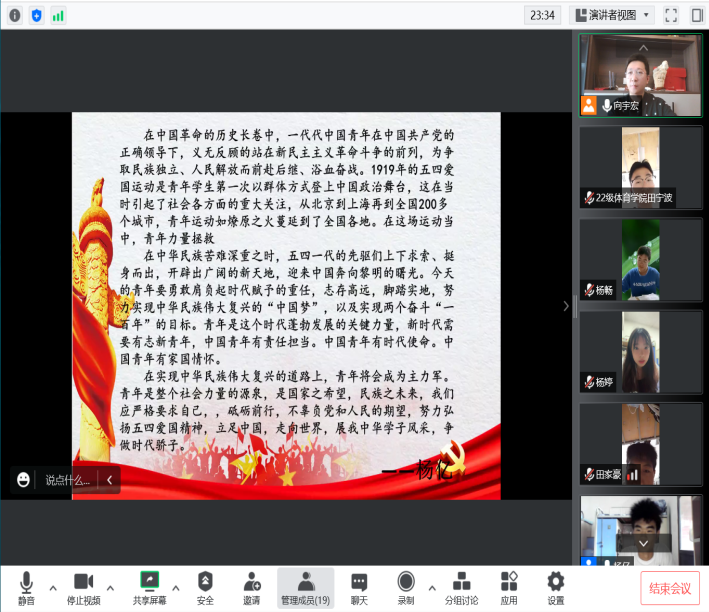The height and width of the screenshot is (612, 709).
Task: Open 分组讨论 breakout rooms
Action: [x=460, y=587]
